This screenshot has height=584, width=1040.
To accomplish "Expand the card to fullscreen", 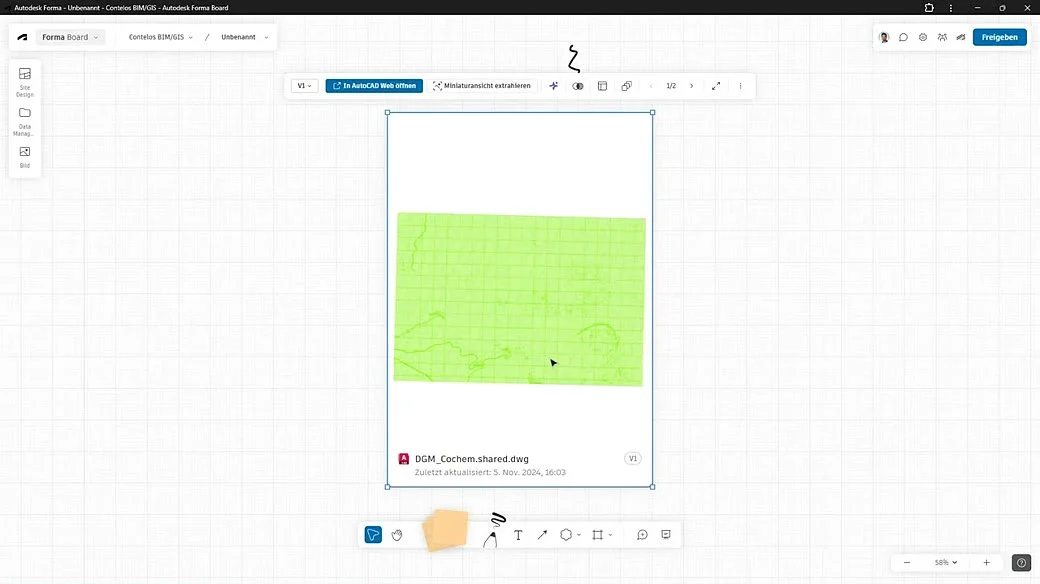I will [x=716, y=86].
